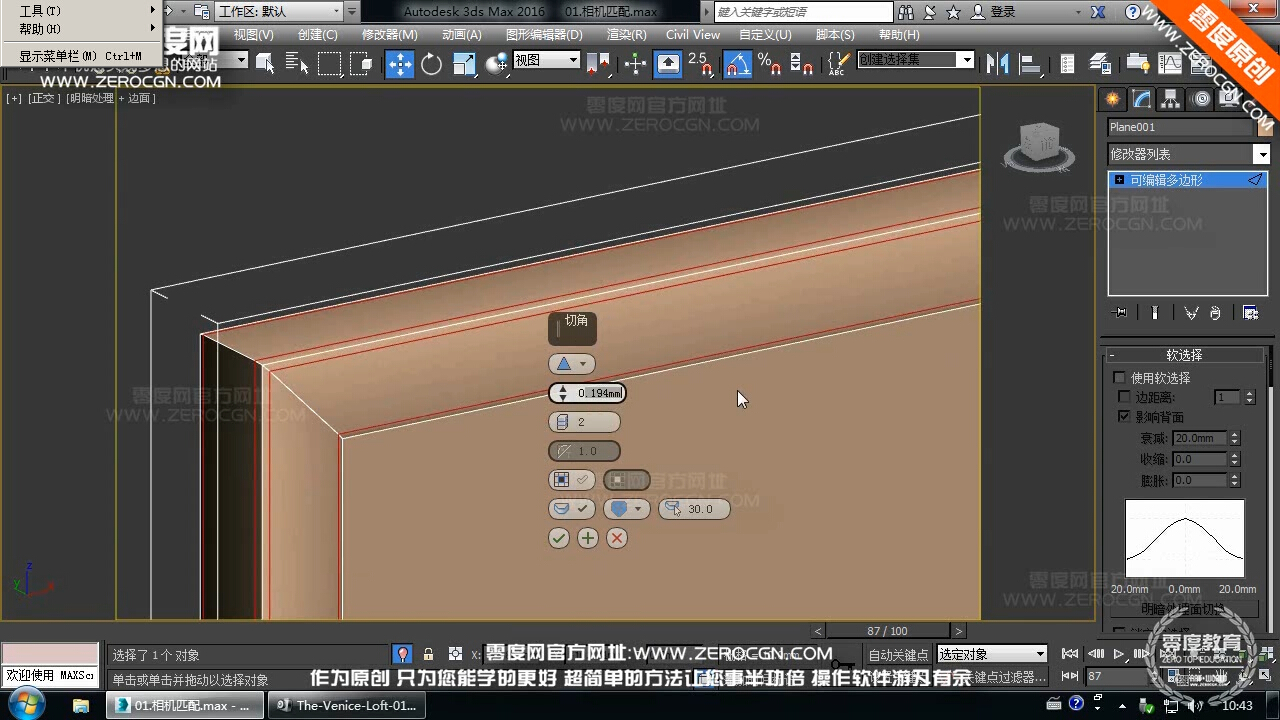Click Make Unique modifier icon
Screen dimensions: 1280x720
point(1191,313)
